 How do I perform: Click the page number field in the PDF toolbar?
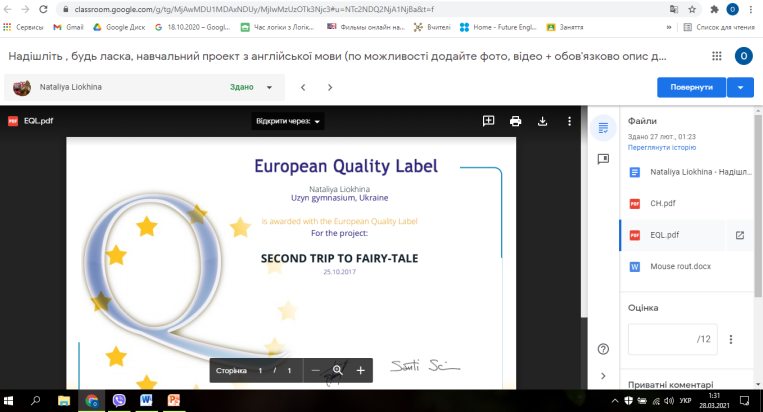pyautogui.click(x=260, y=371)
